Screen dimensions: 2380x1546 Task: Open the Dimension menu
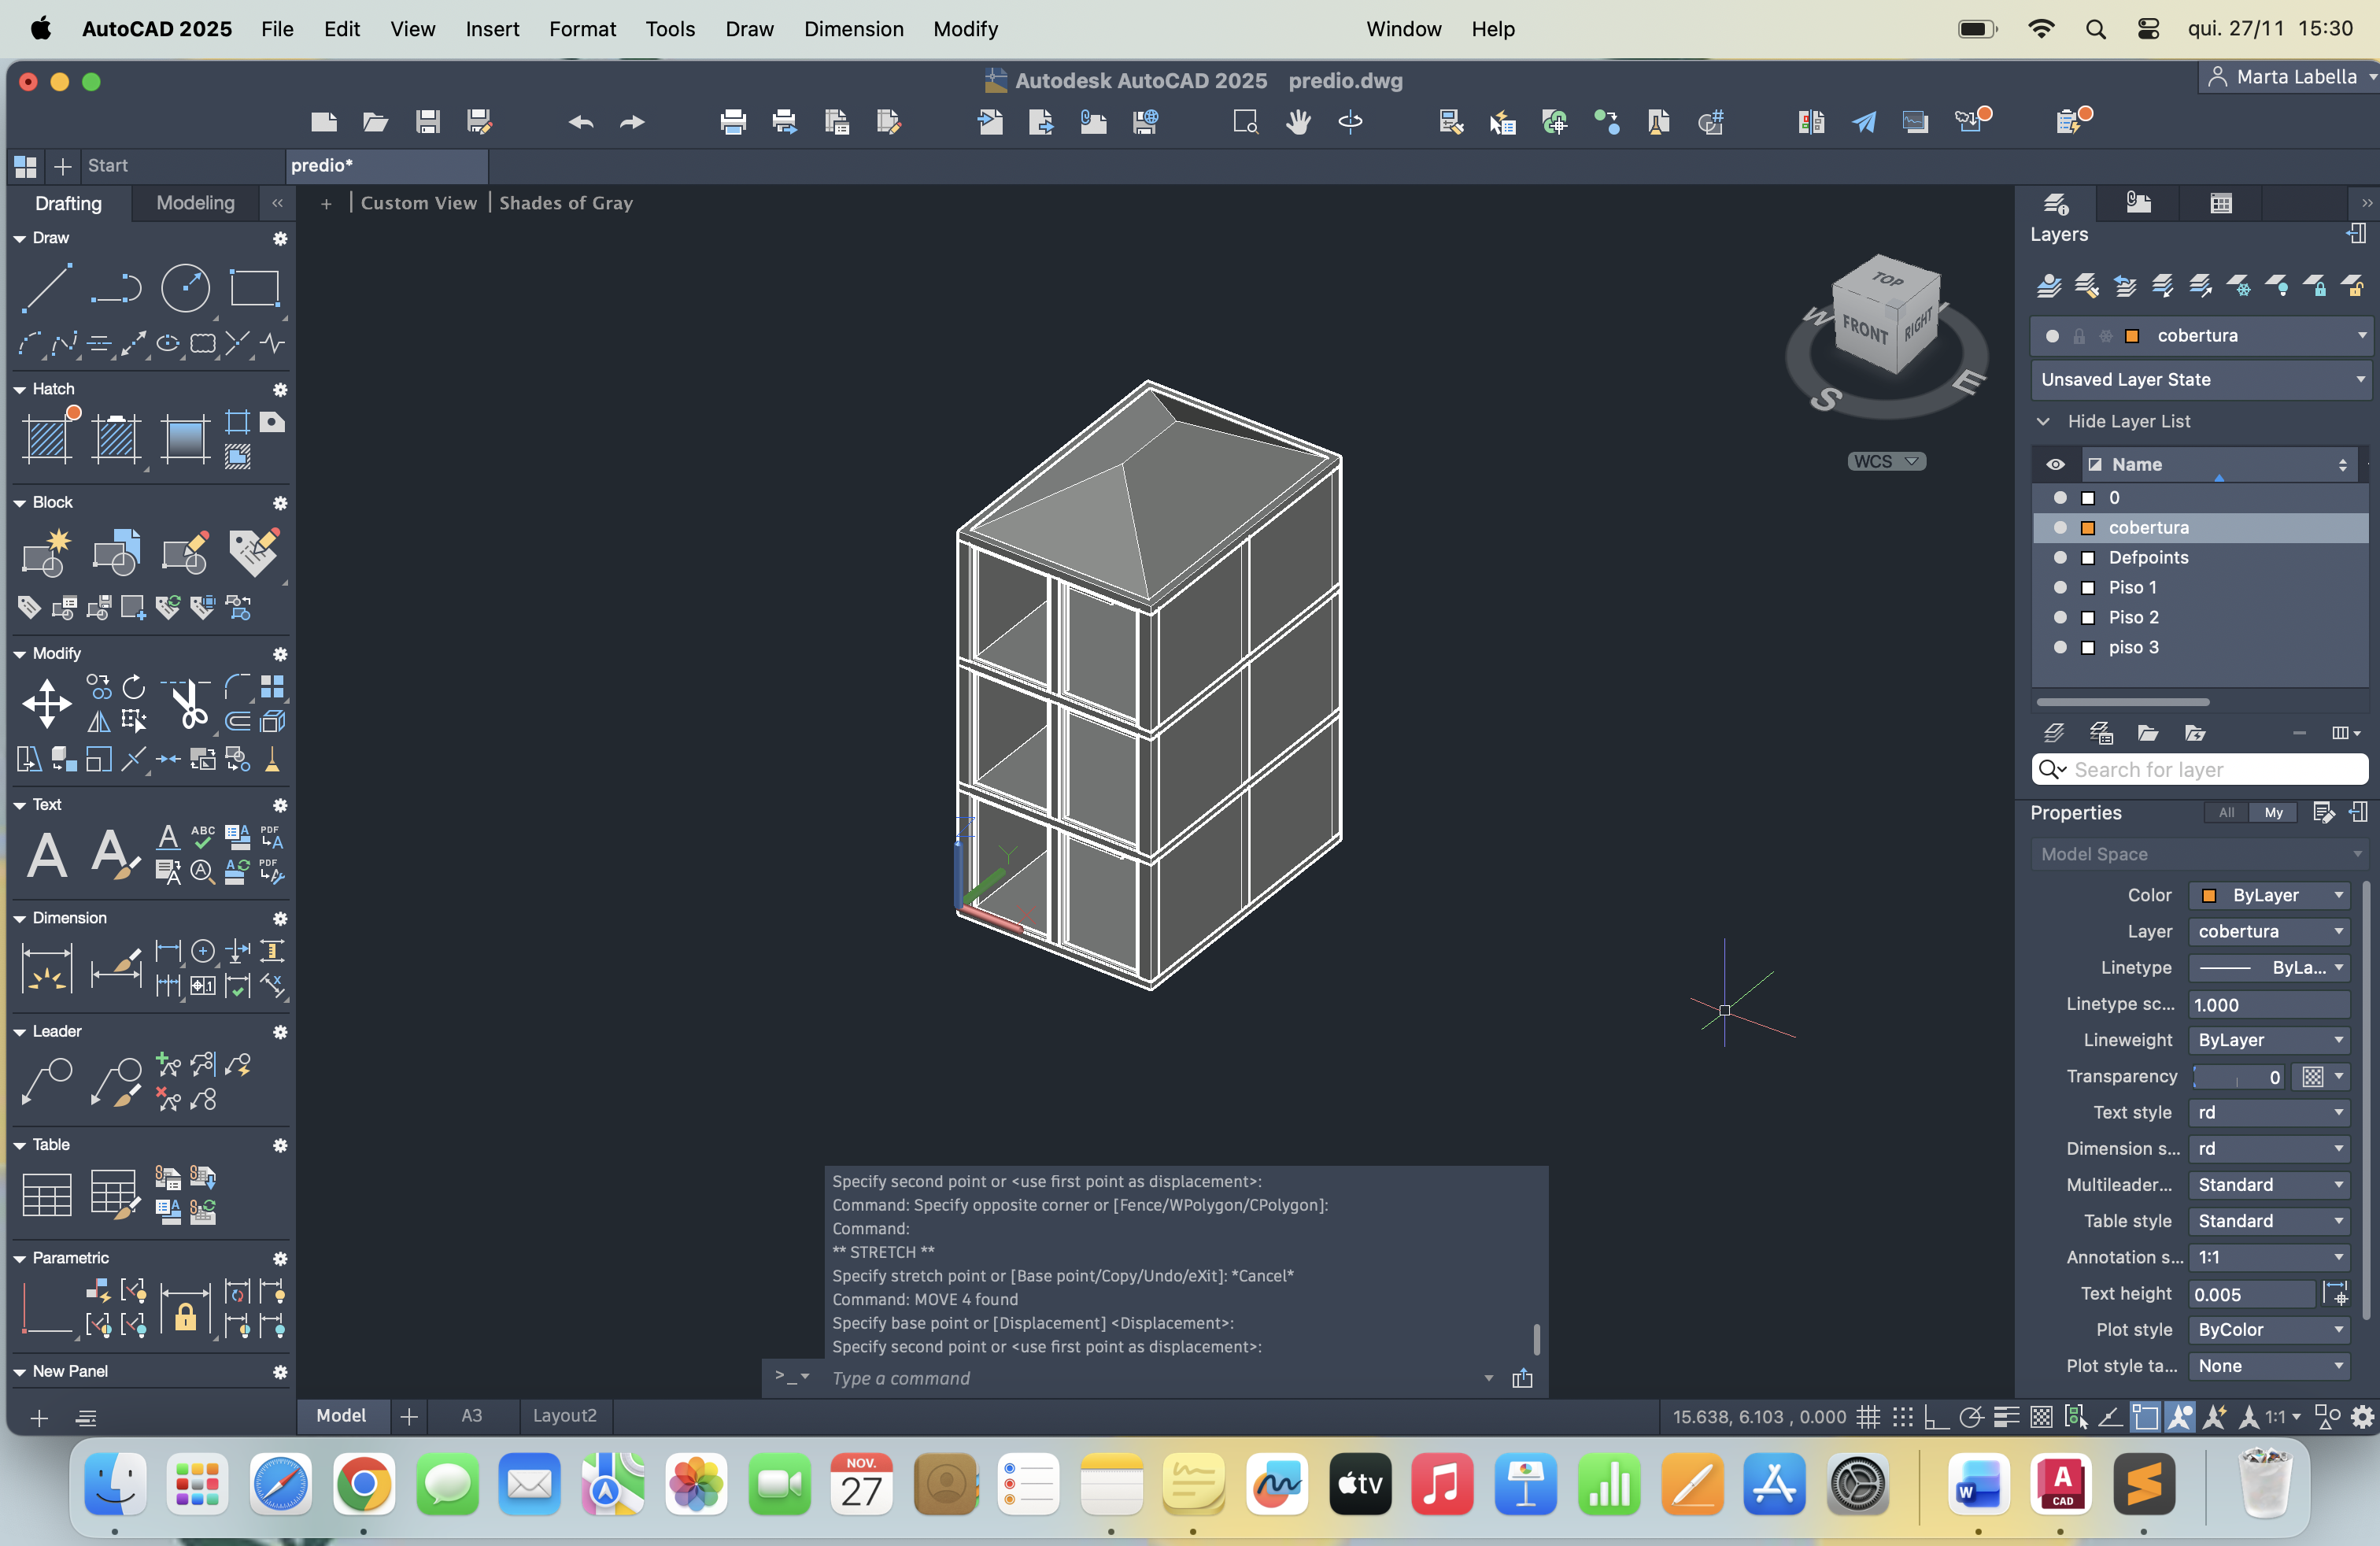(853, 29)
